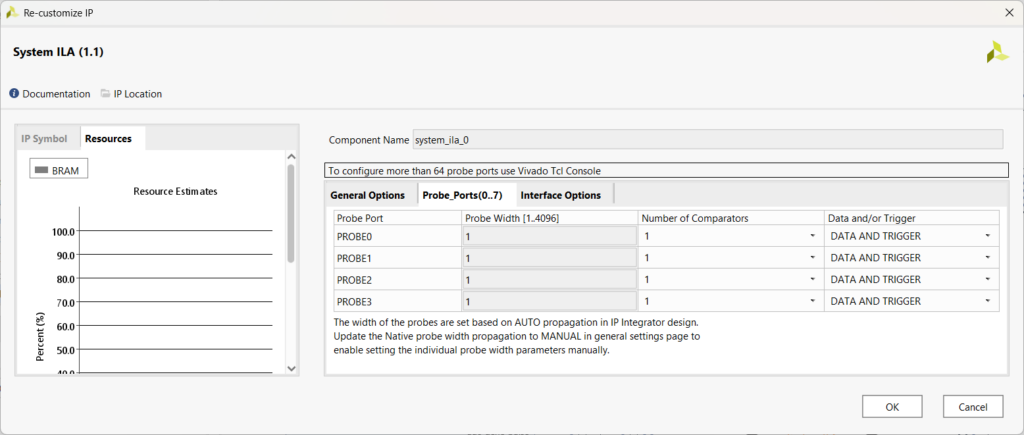Open PROBE3 Data and/or Trigger dropdown

coord(910,301)
